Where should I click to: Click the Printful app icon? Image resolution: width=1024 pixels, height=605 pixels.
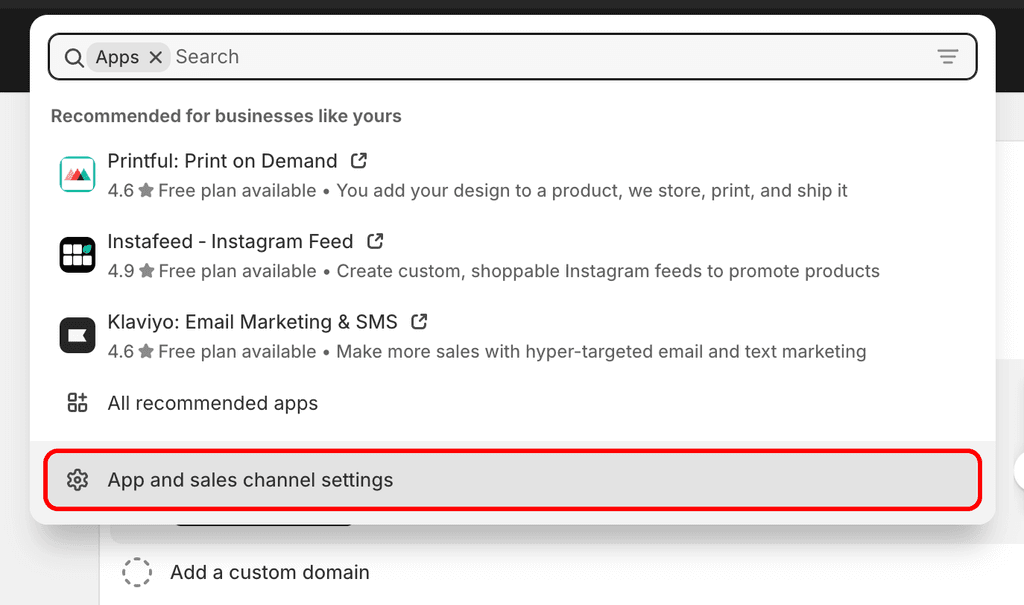tap(77, 175)
